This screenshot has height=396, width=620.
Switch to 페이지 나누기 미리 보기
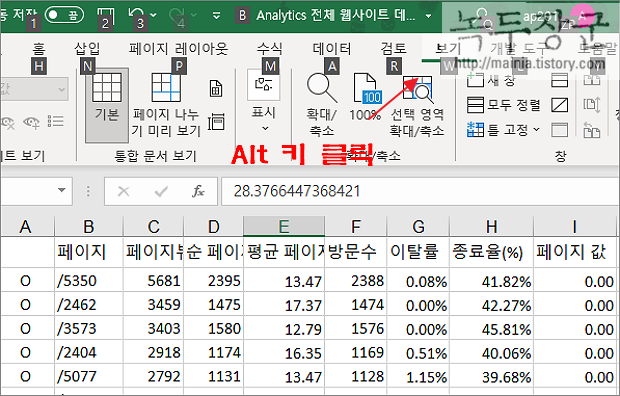point(166,105)
